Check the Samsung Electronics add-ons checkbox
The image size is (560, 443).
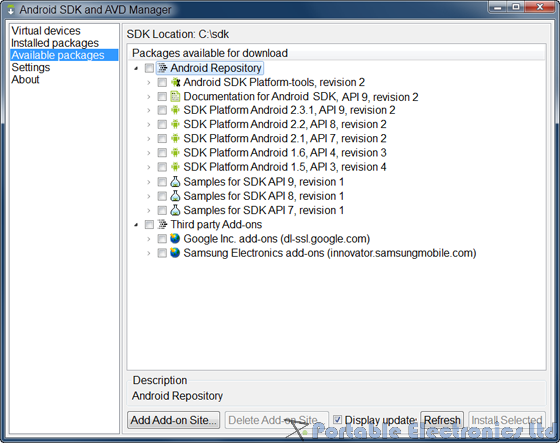162,253
